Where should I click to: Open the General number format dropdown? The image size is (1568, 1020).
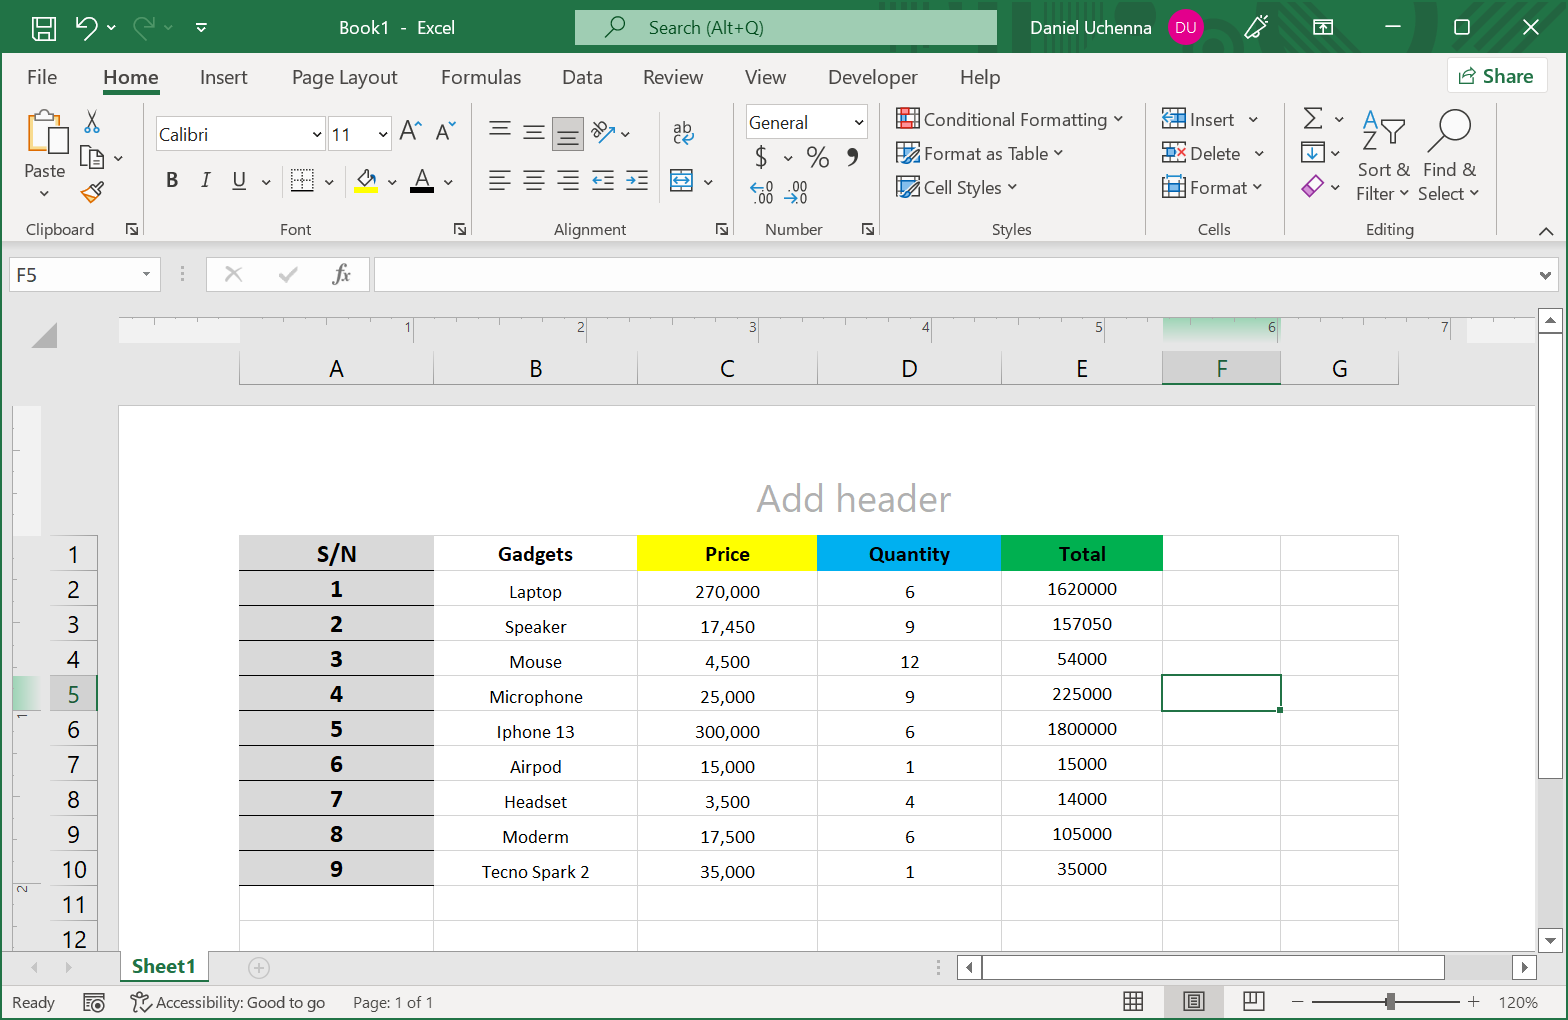[857, 123]
